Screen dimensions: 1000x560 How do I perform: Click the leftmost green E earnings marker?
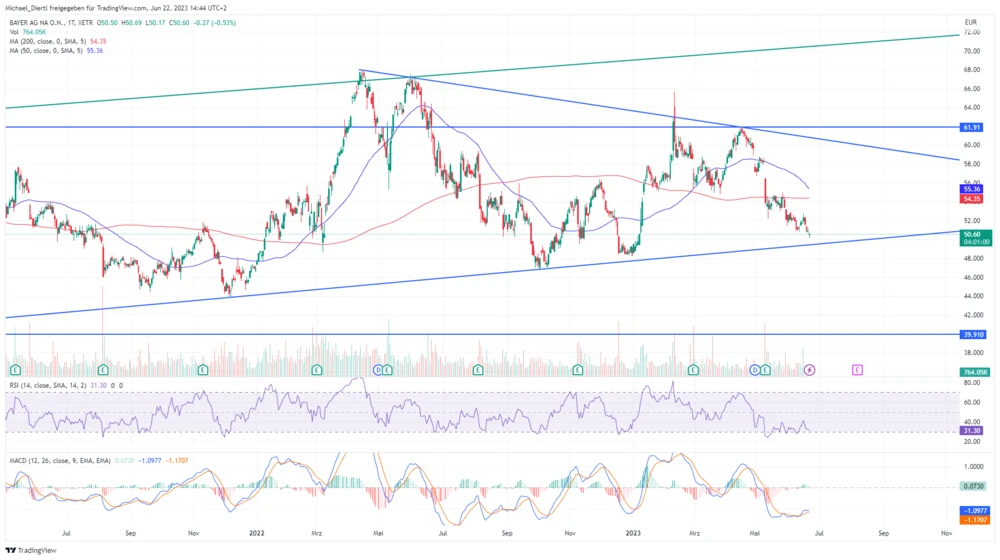(14, 370)
